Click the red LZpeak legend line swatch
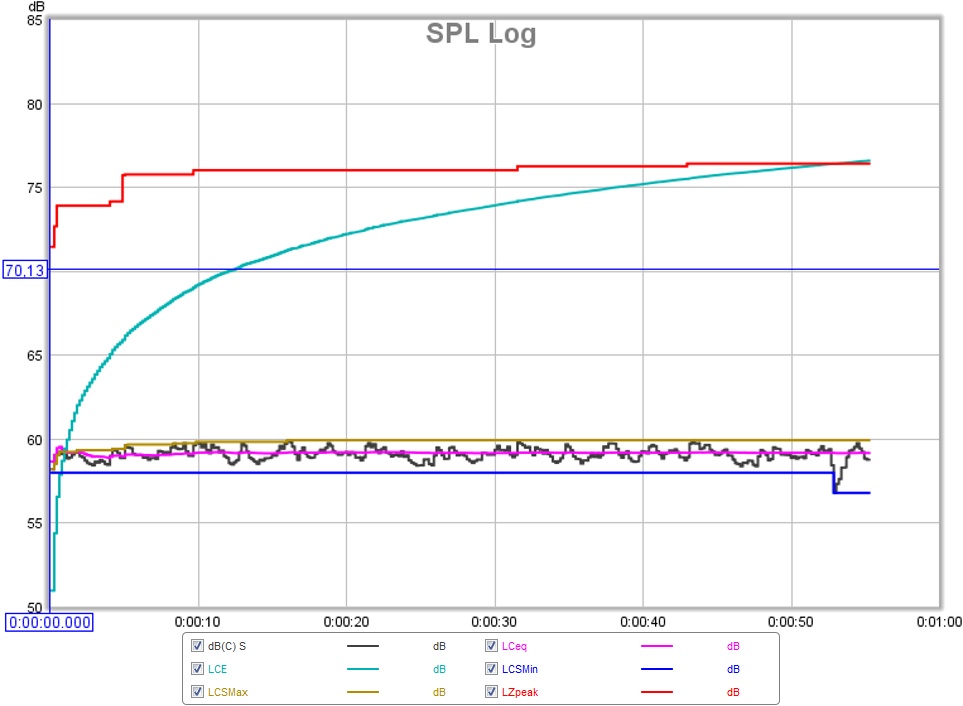This screenshot has height=706, width=963. [657, 692]
